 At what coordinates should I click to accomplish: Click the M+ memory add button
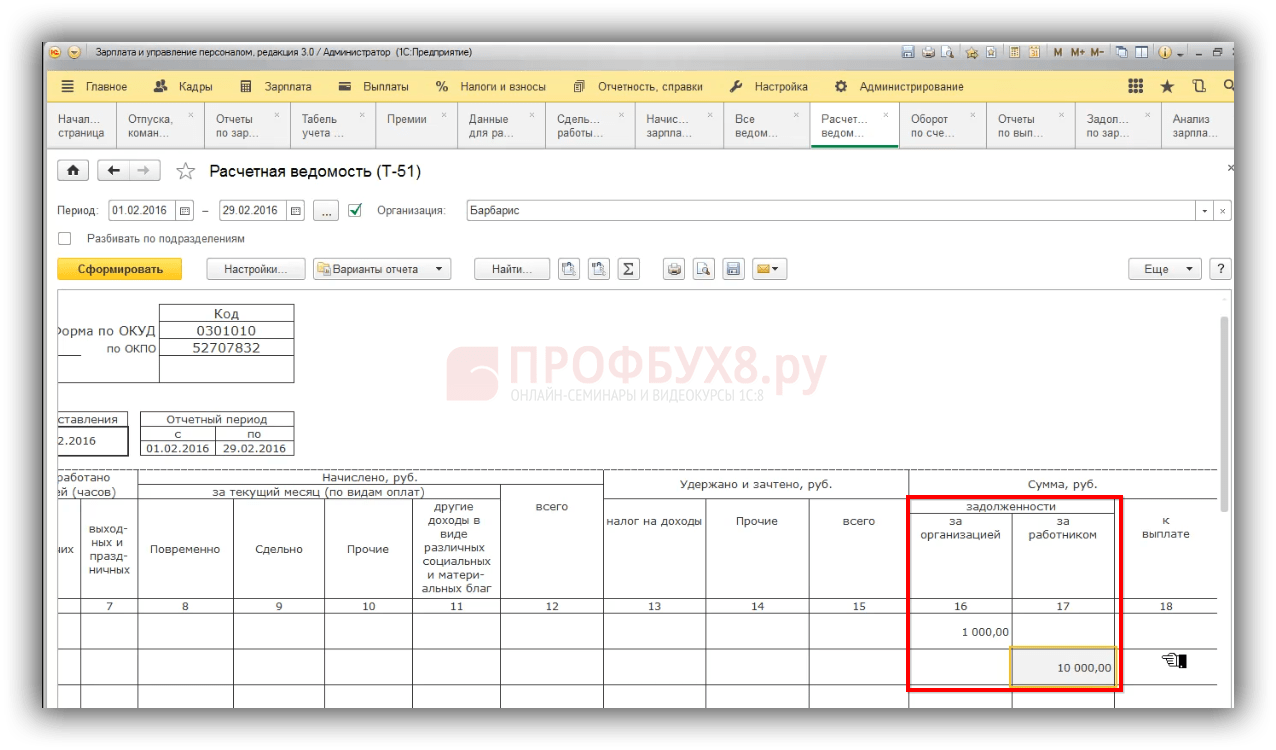click(1077, 52)
